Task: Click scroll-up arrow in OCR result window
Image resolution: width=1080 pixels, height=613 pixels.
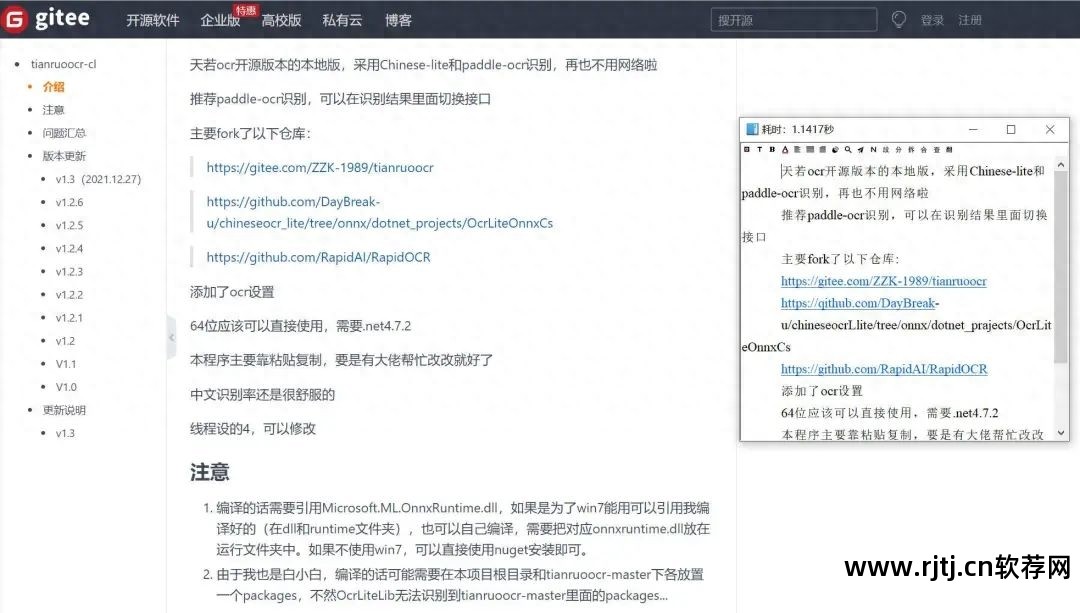Action: [1061, 165]
